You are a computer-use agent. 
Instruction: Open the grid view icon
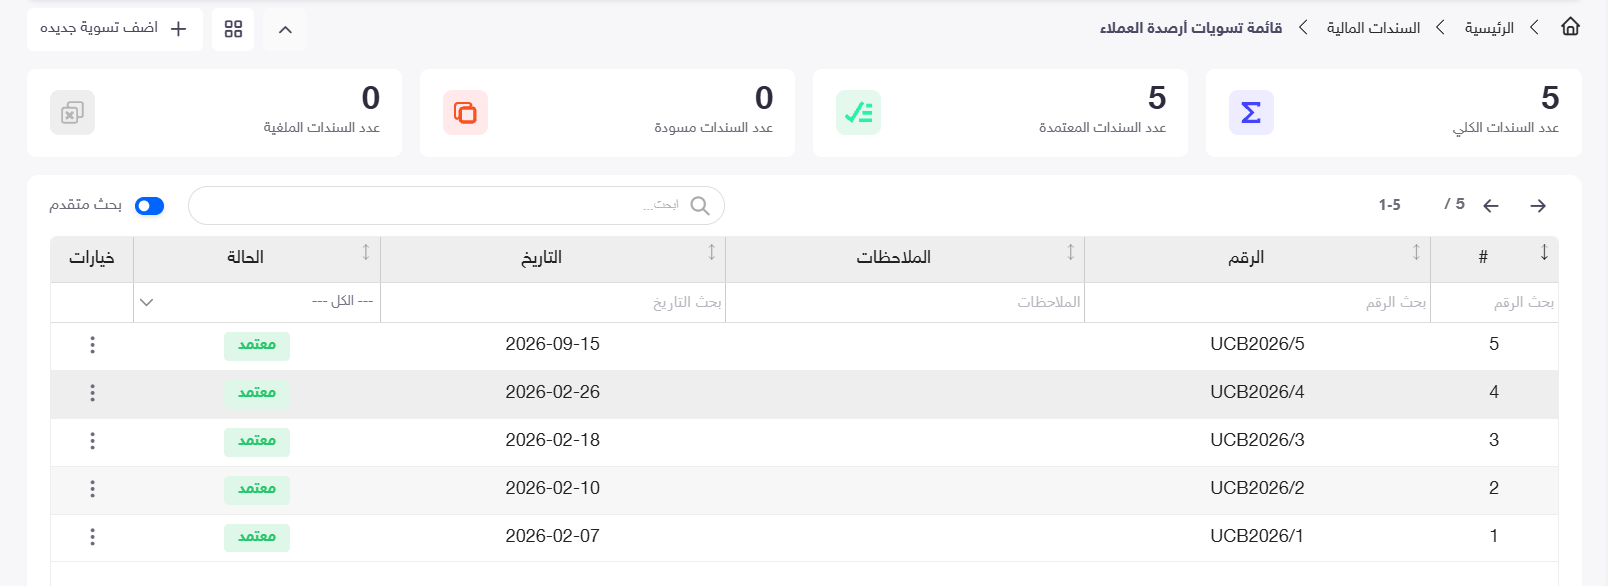tap(233, 29)
